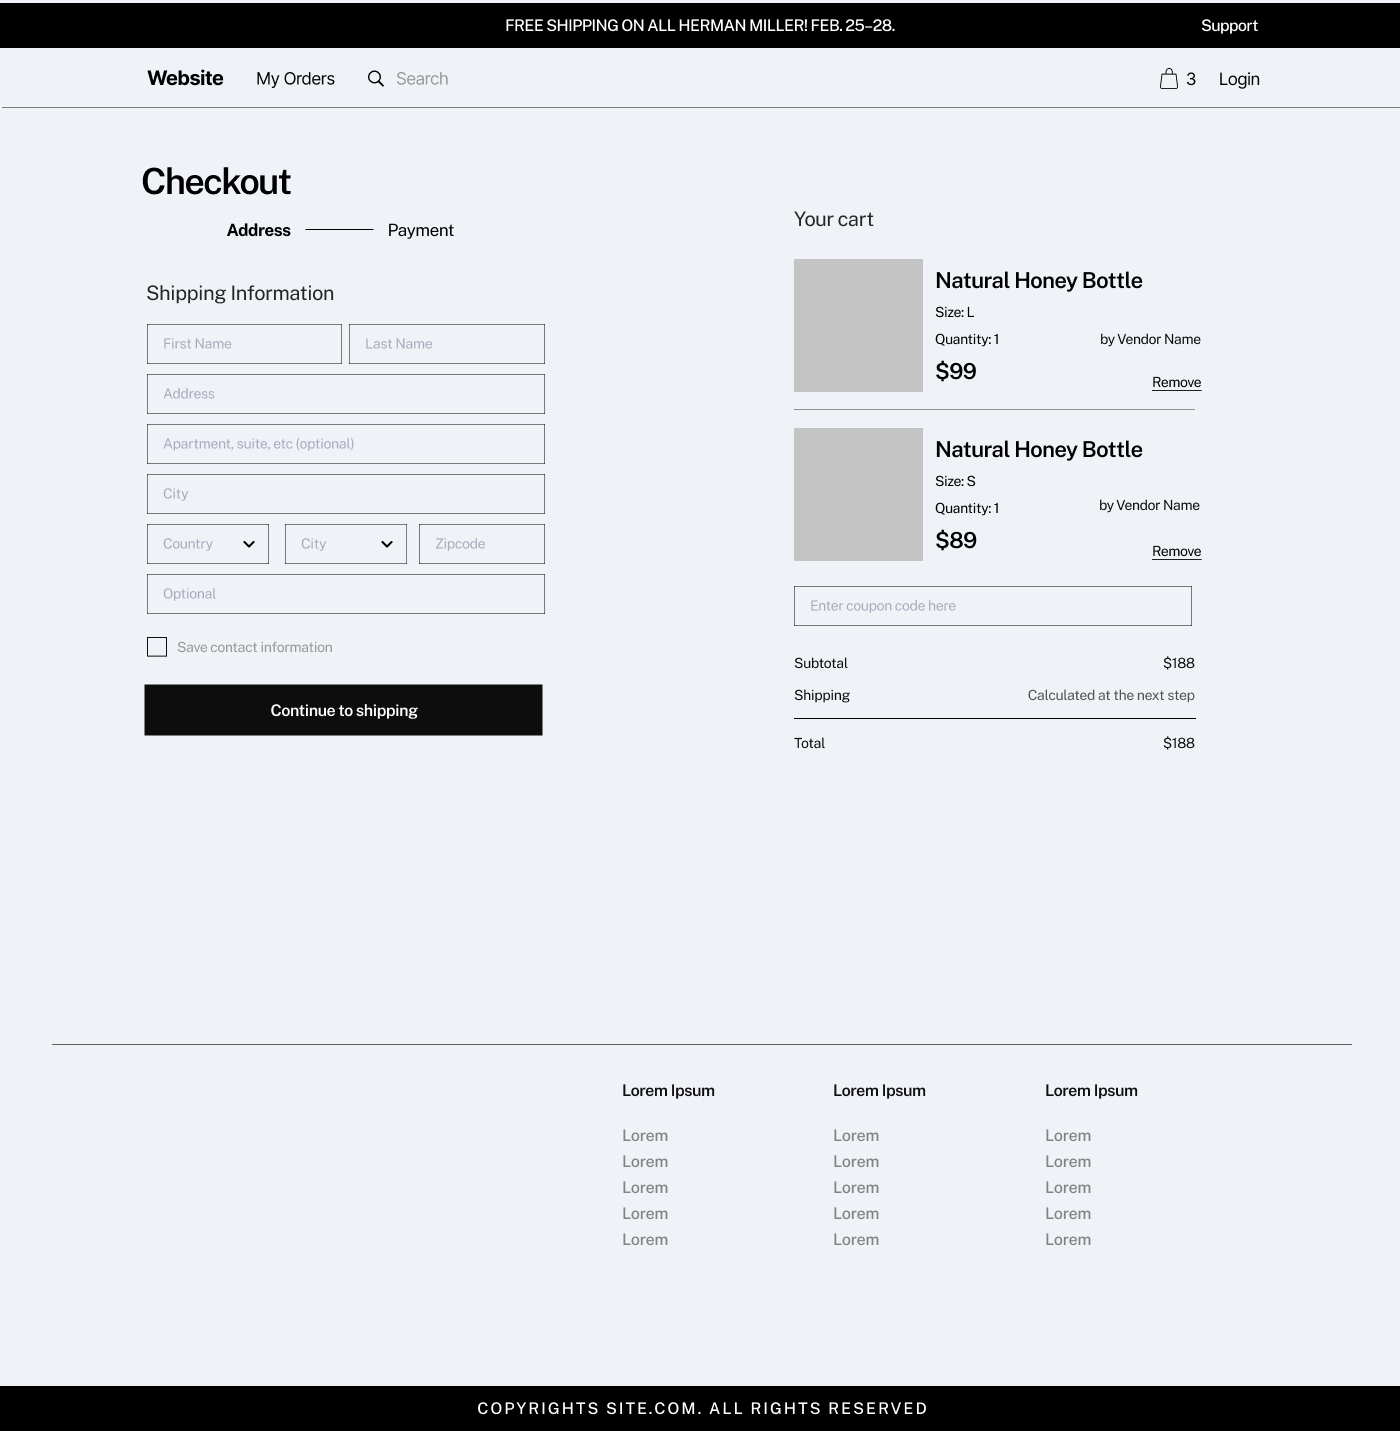1400x1431 pixels.
Task: Click the Checkout page heading
Action: click(216, 182)
